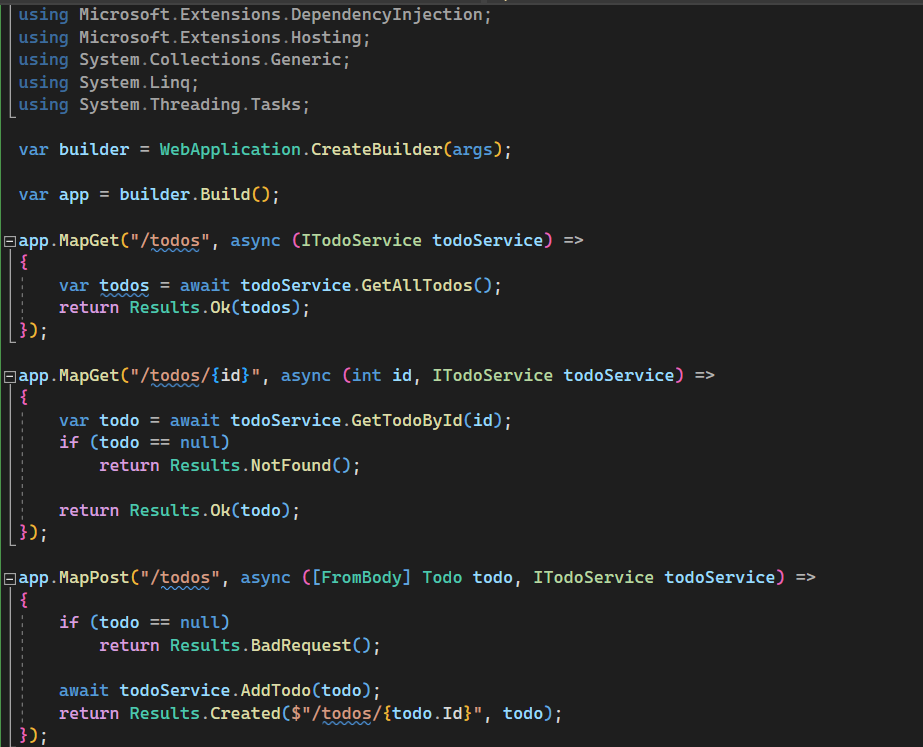Place cursor on builder.Build() call
Viewport: 923px width, 747px height.
[199, 195]
